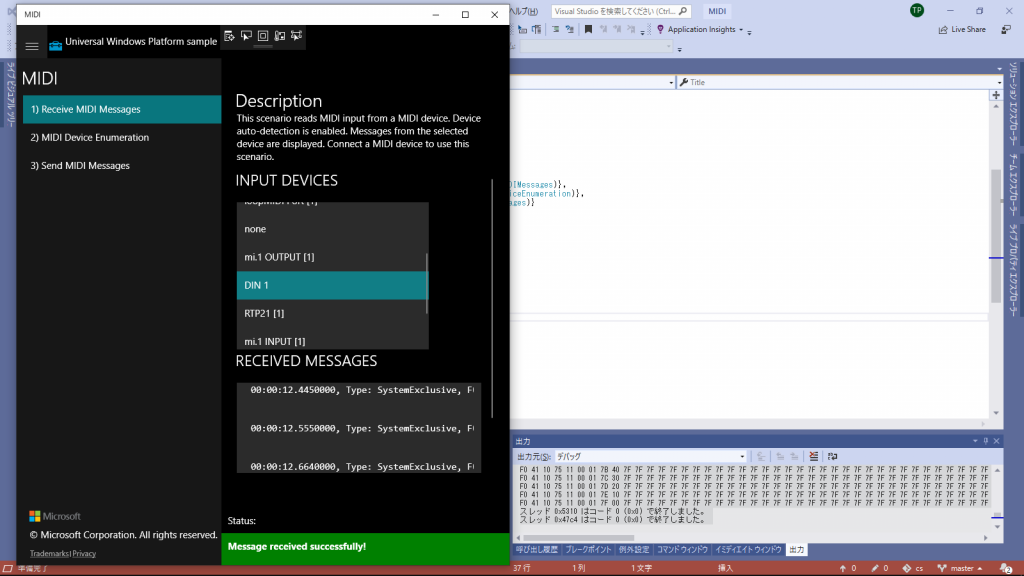Expand the Application Insights dropdown arrow
Viewport: 1024px width, 576px height.
pos(741,30)
